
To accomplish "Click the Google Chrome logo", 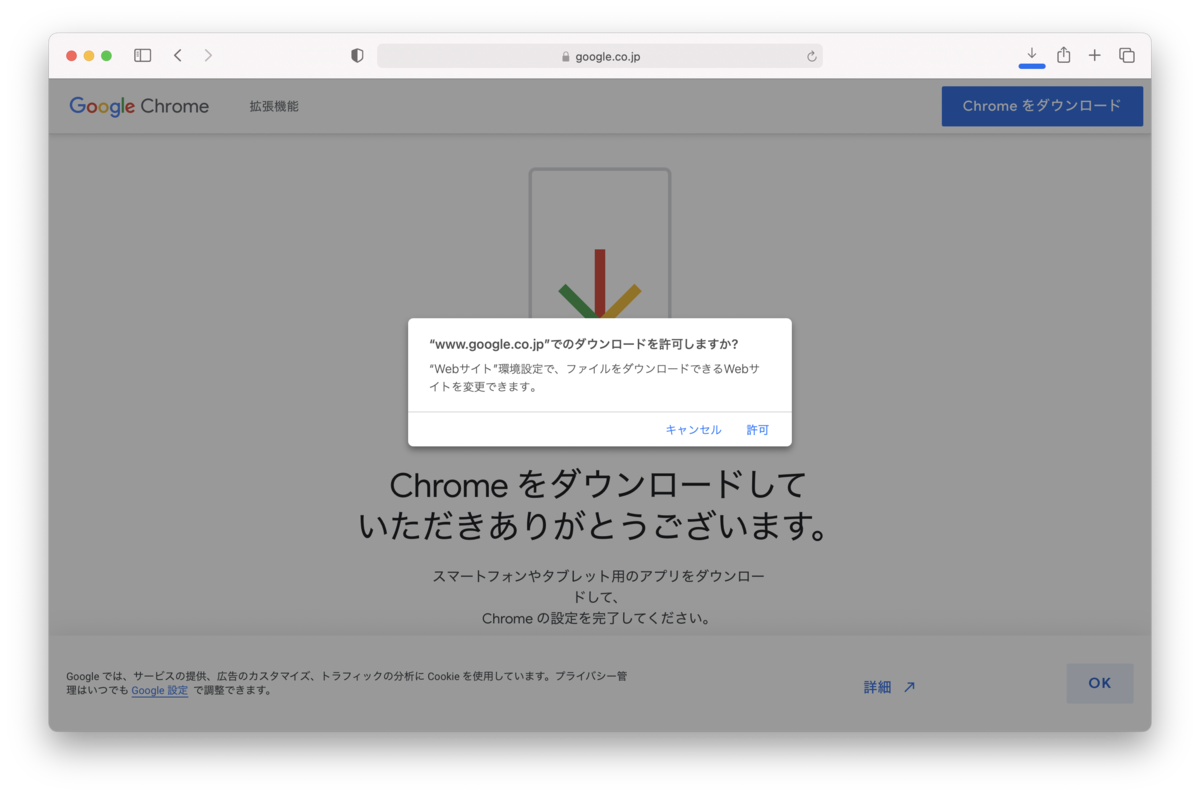I will point(139,106).
